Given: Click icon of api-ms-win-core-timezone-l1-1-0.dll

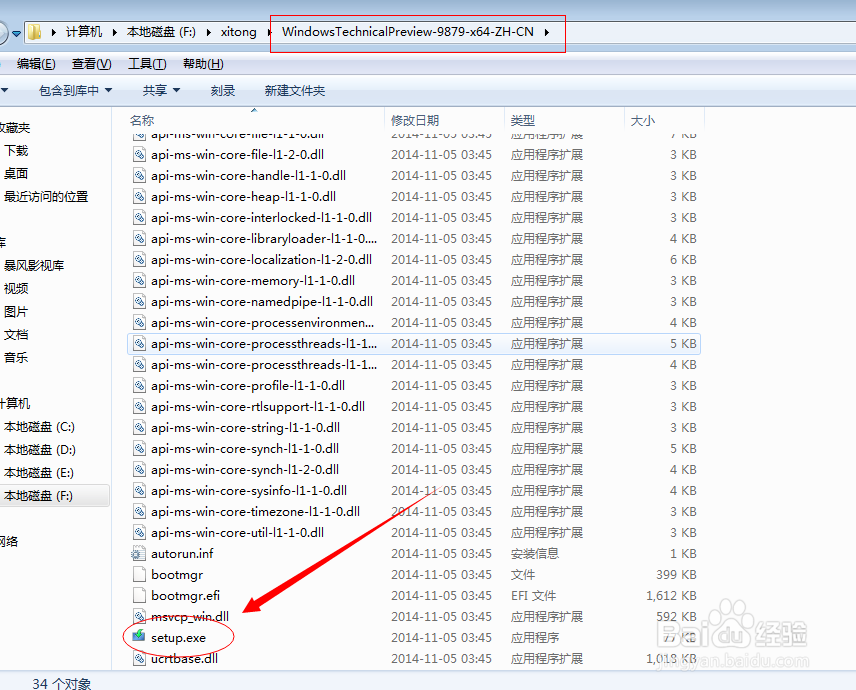Looking at the screenshot, I should pyautogui.click(x=139, y=511).
